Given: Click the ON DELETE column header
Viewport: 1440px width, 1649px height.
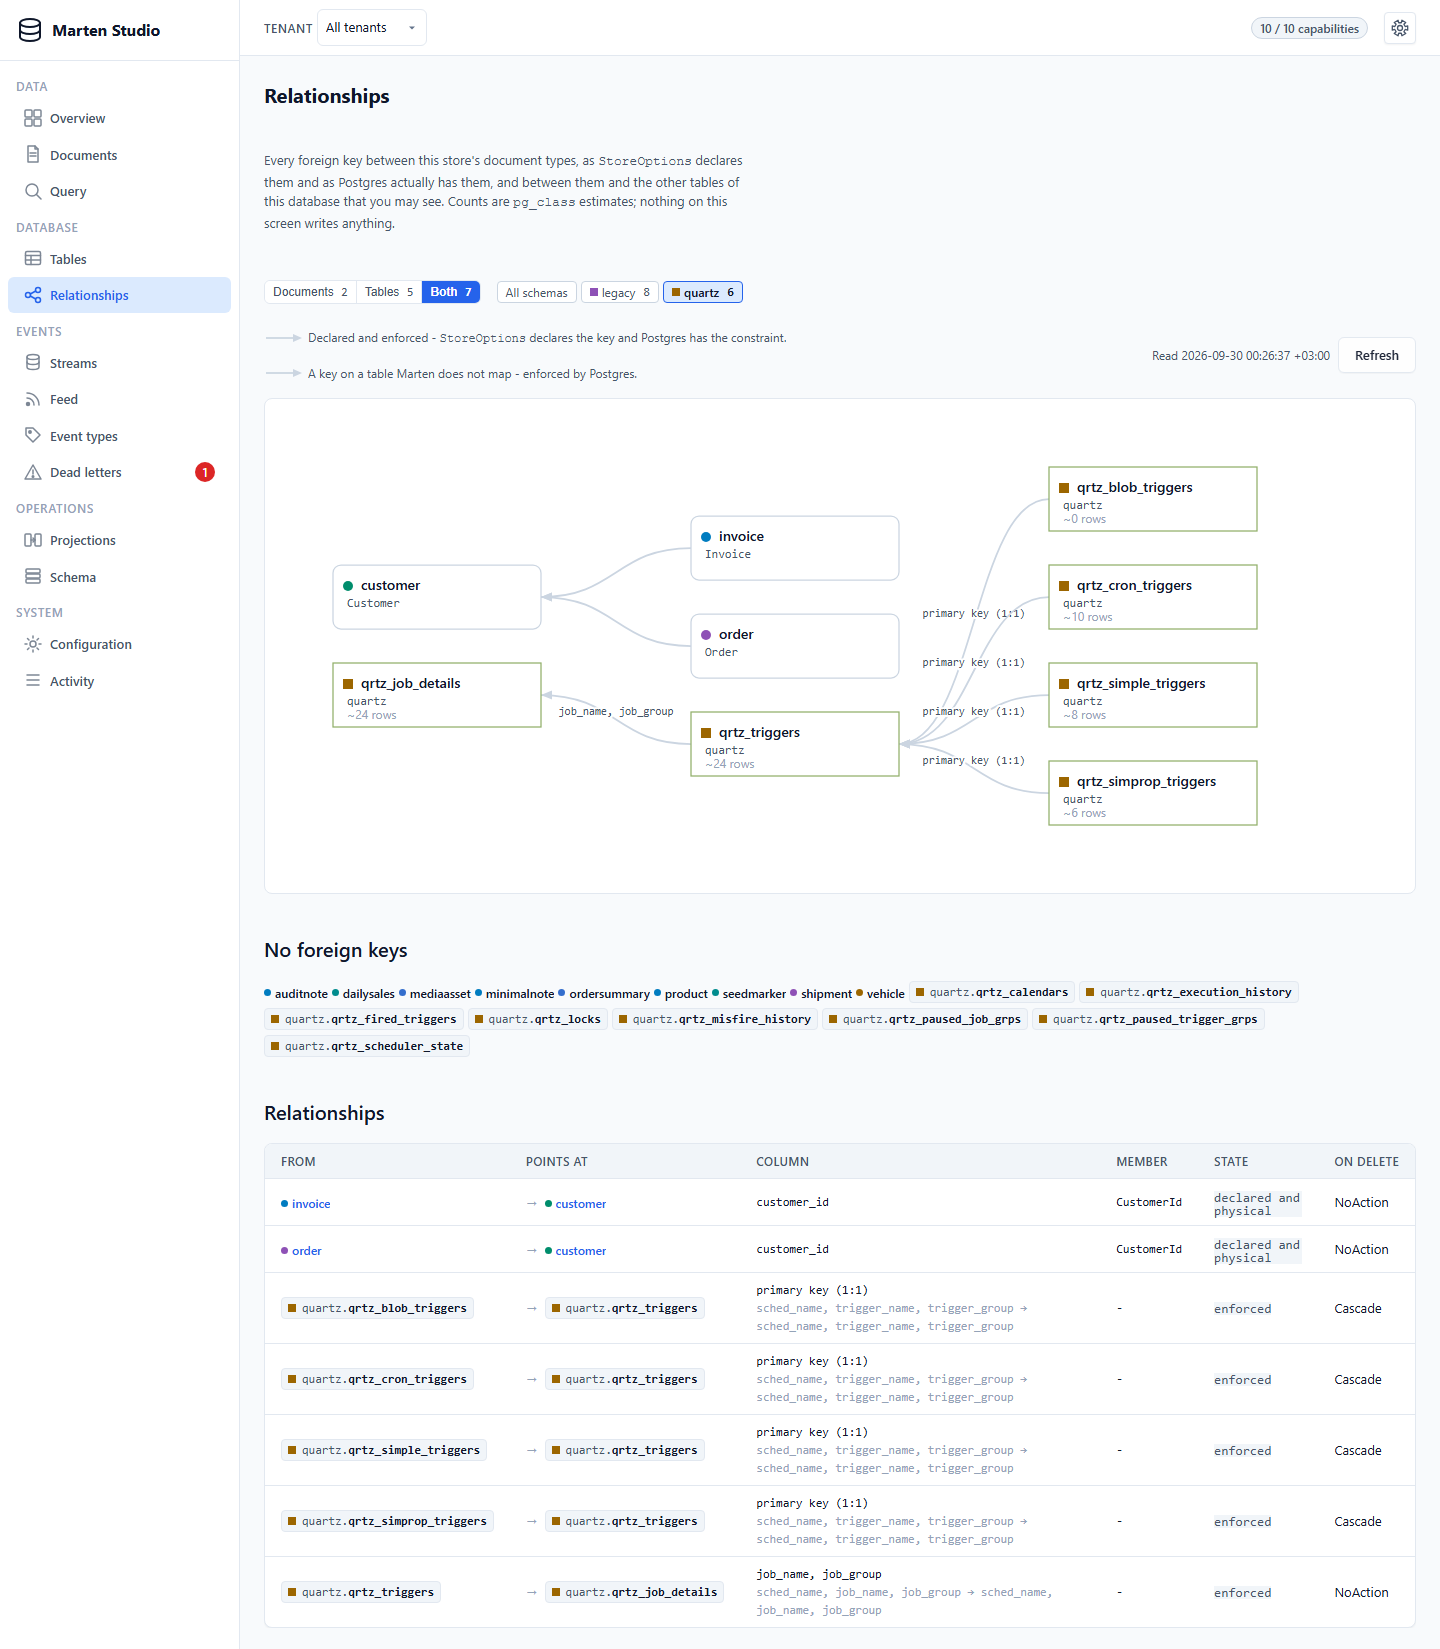Looking at the screenshot, I should click(1366, 1162).
